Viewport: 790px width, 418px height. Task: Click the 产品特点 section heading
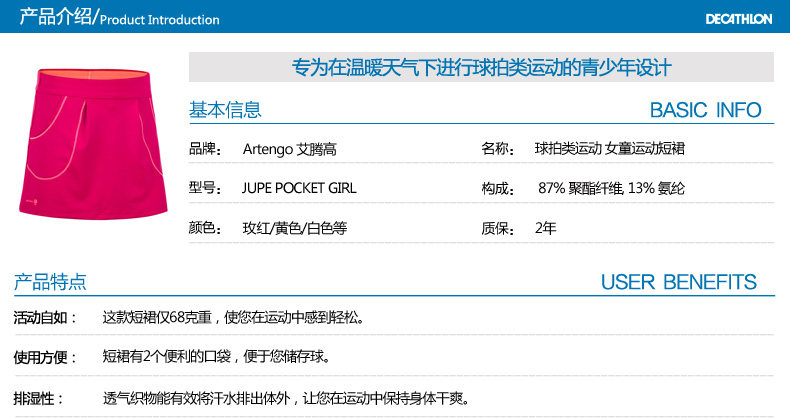coord(50,282)
